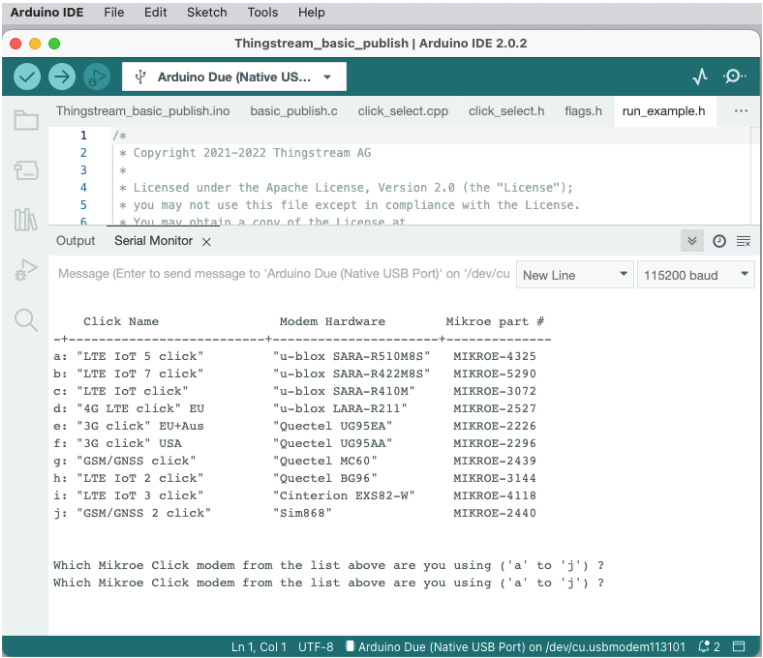
Task: Show more tabs via ellipsis button
Action: coord(741,111)
